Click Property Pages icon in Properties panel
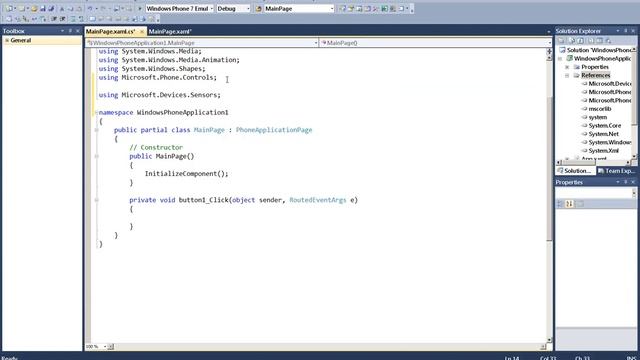Viewport: 640px width, 360px height. 580,203
